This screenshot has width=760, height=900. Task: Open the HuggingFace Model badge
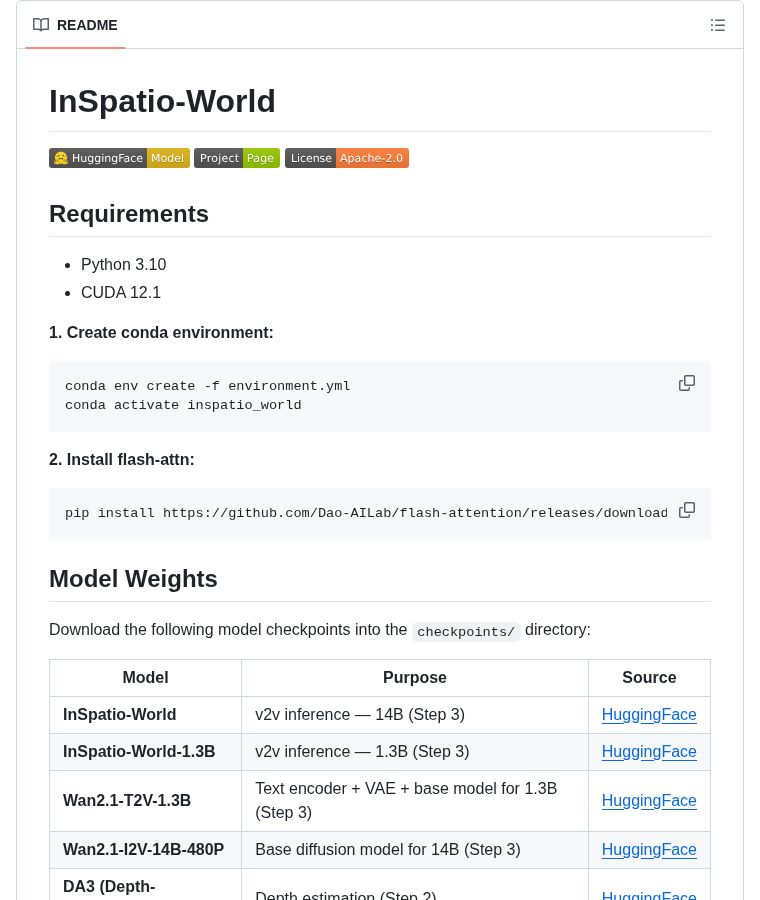tap(119, 158)
